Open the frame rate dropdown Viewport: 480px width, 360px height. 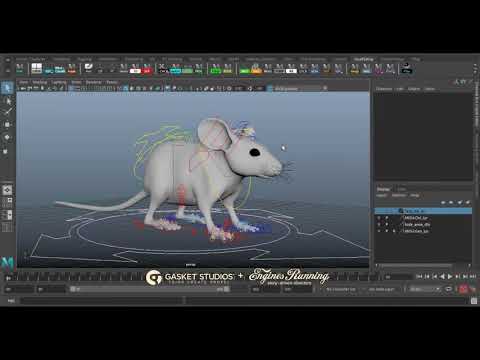coord(424,289)
